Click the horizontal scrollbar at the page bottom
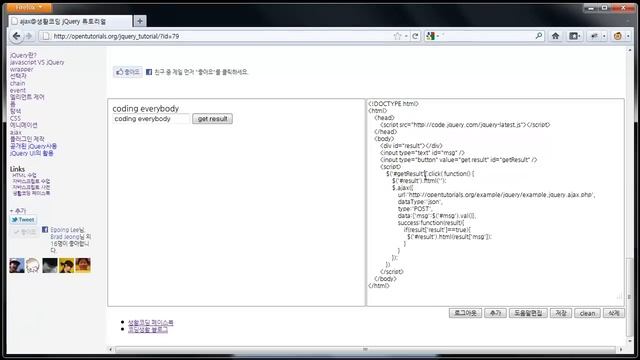This screenshot has height=360, width=640. [x=365, y=349]
